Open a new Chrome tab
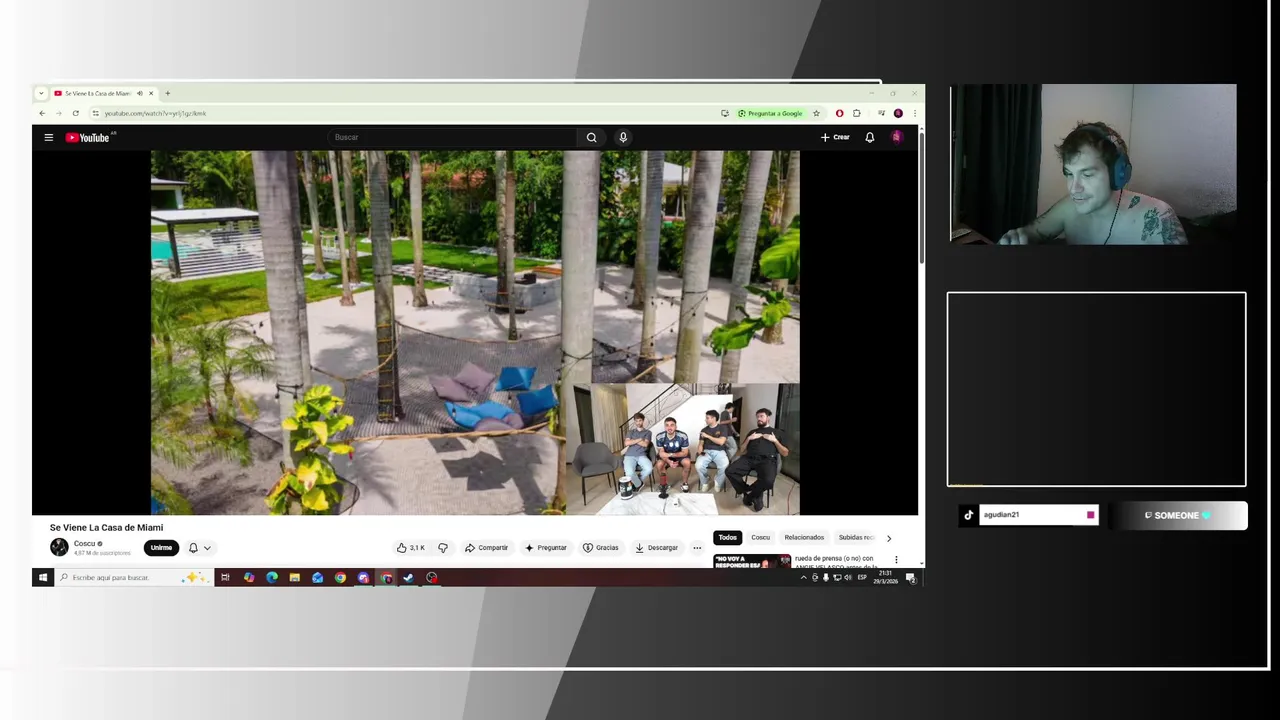This screenshot has width=1280, height=720. coord(167,93)
